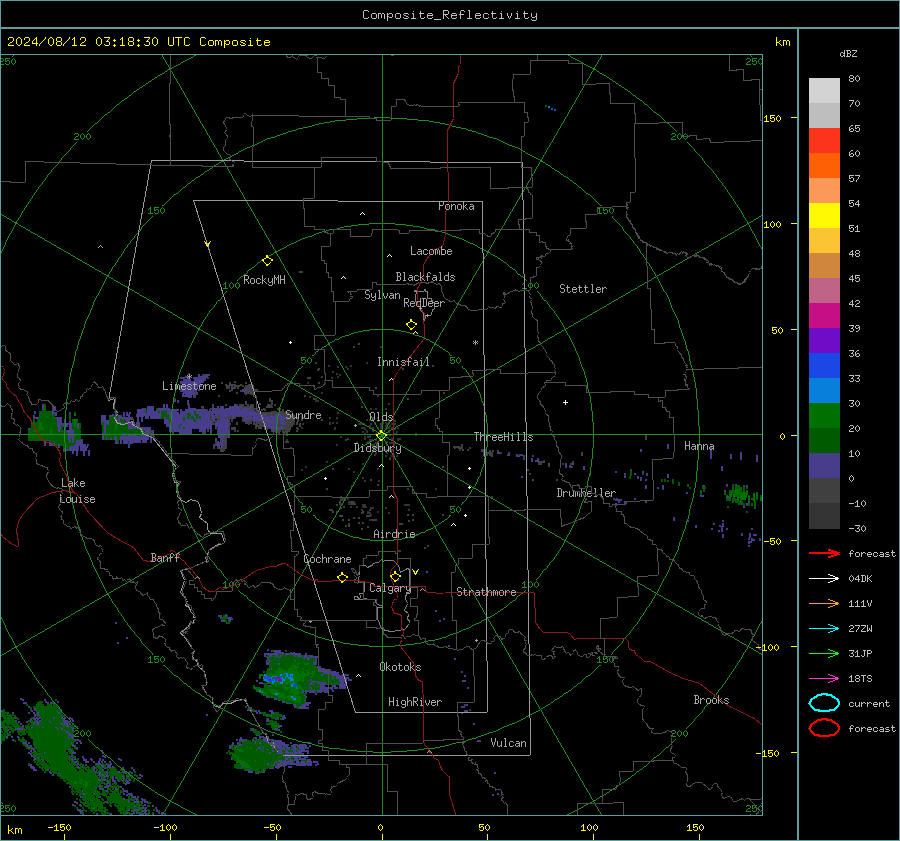Screen dimensions: 900x841
Task: Click the Brooks city label
Action: (x=711, y=700)
